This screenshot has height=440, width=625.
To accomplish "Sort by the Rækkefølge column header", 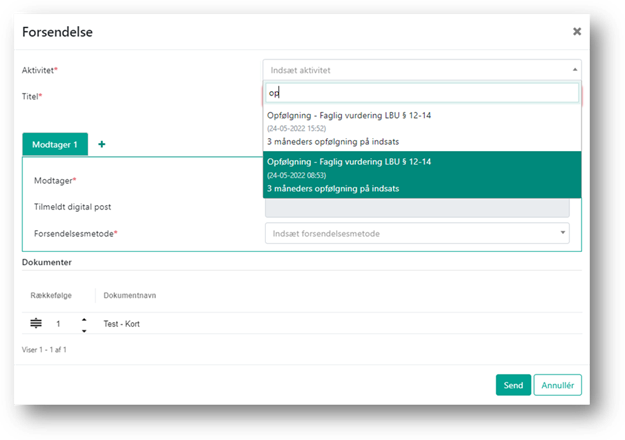I will 52,295.
